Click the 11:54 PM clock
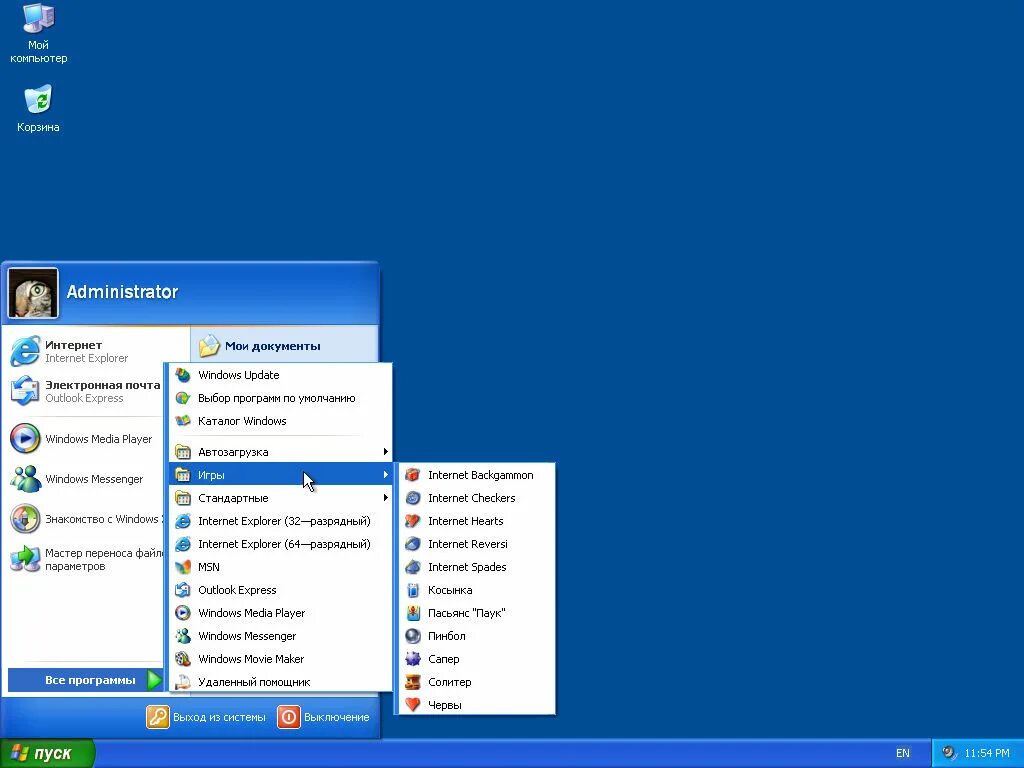 pyautogui.click(x=987, y=754)
